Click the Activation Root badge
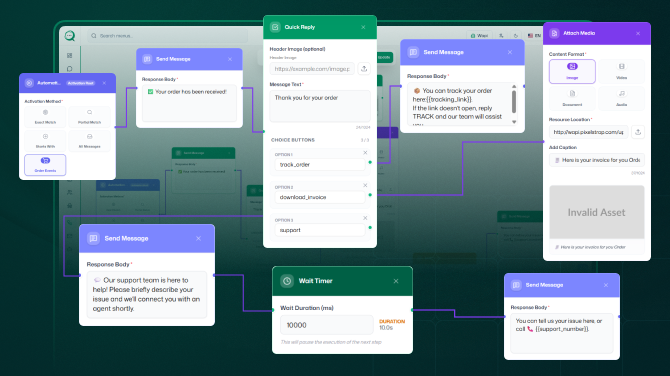The image size is (670, 376). [x=81, y=83]
